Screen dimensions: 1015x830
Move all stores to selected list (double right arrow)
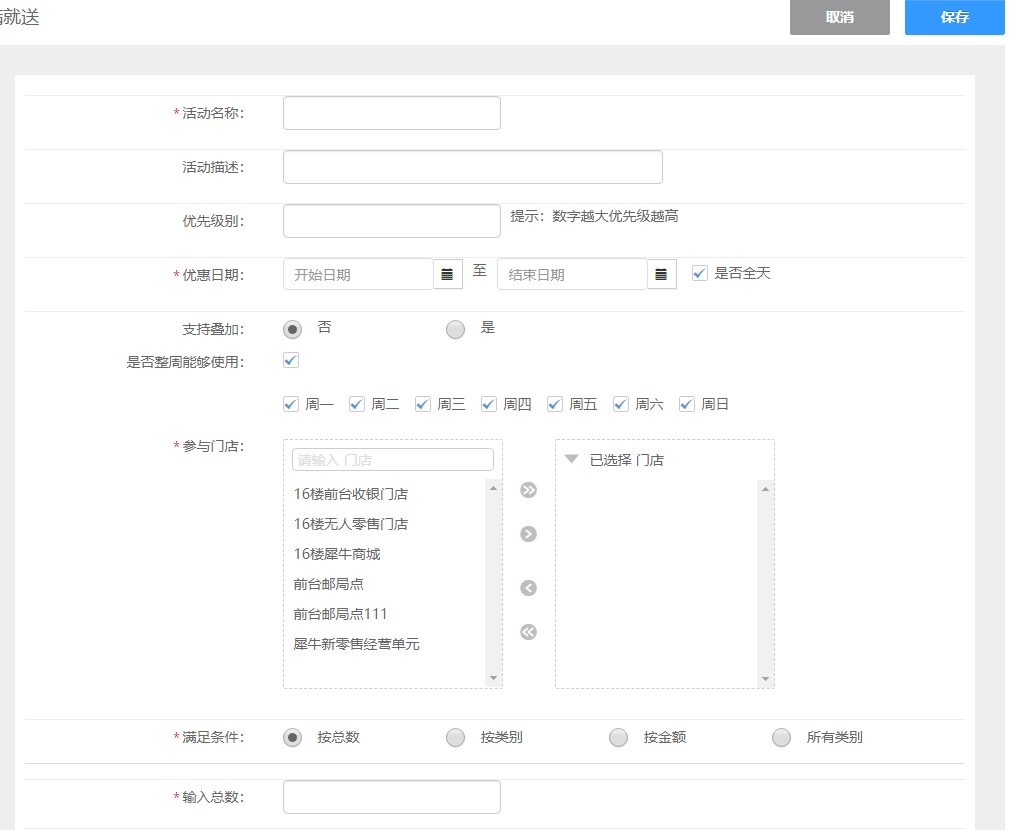click(528, 490)
